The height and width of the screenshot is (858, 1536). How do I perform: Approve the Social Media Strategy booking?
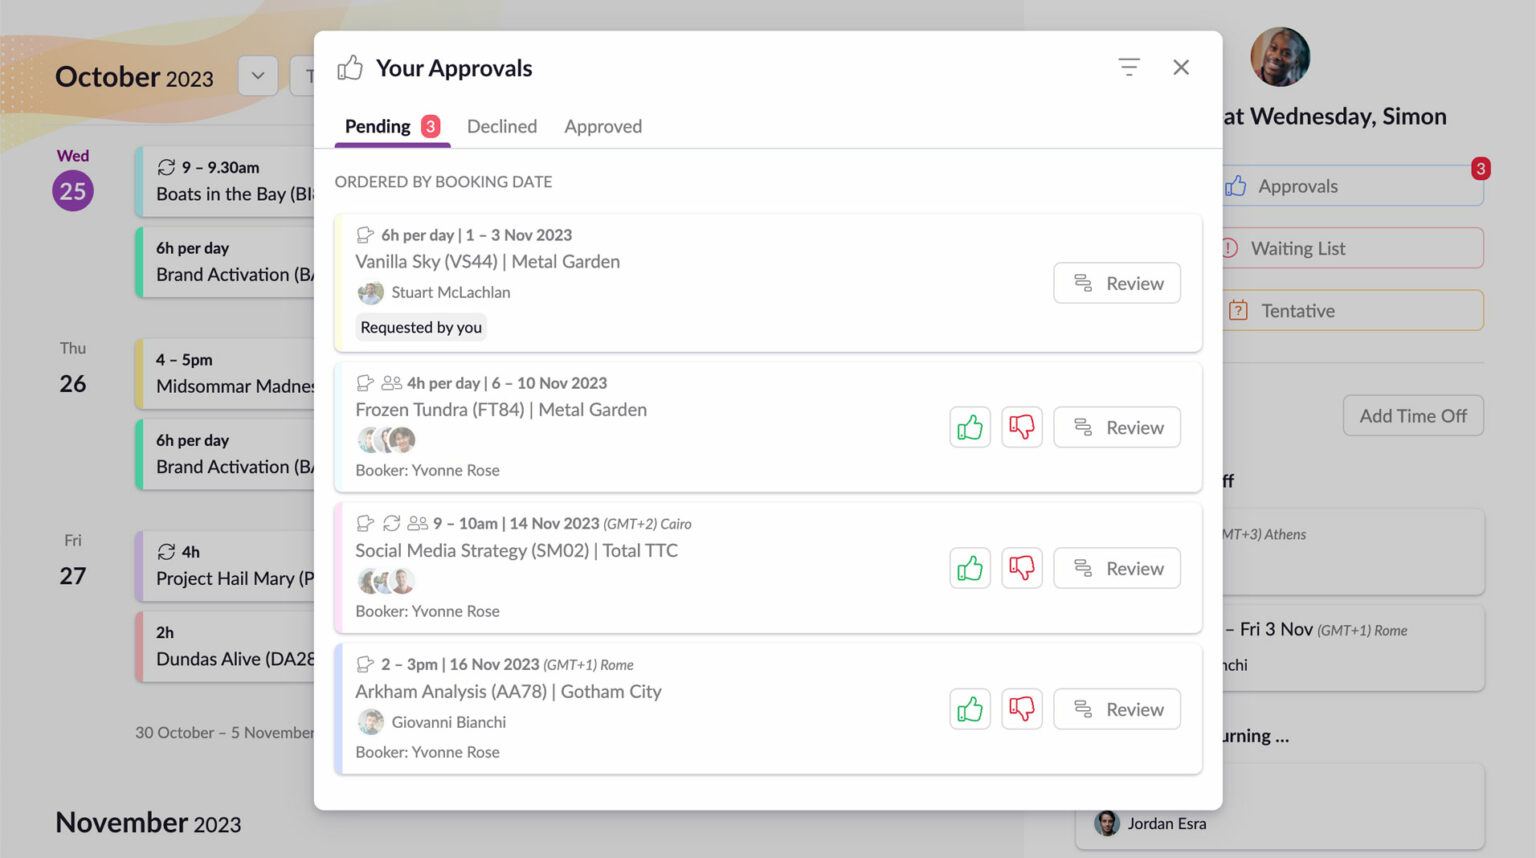click(x=969, y=568)
